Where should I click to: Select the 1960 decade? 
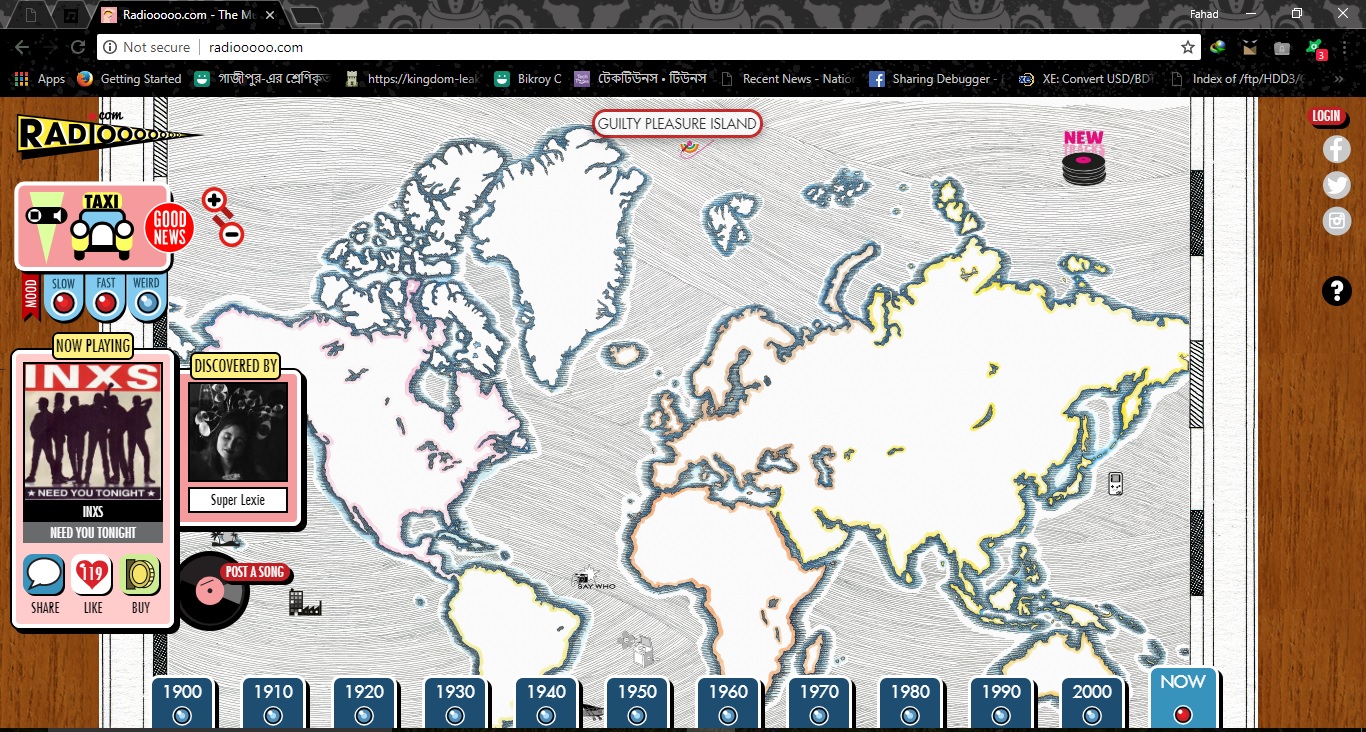728,703
